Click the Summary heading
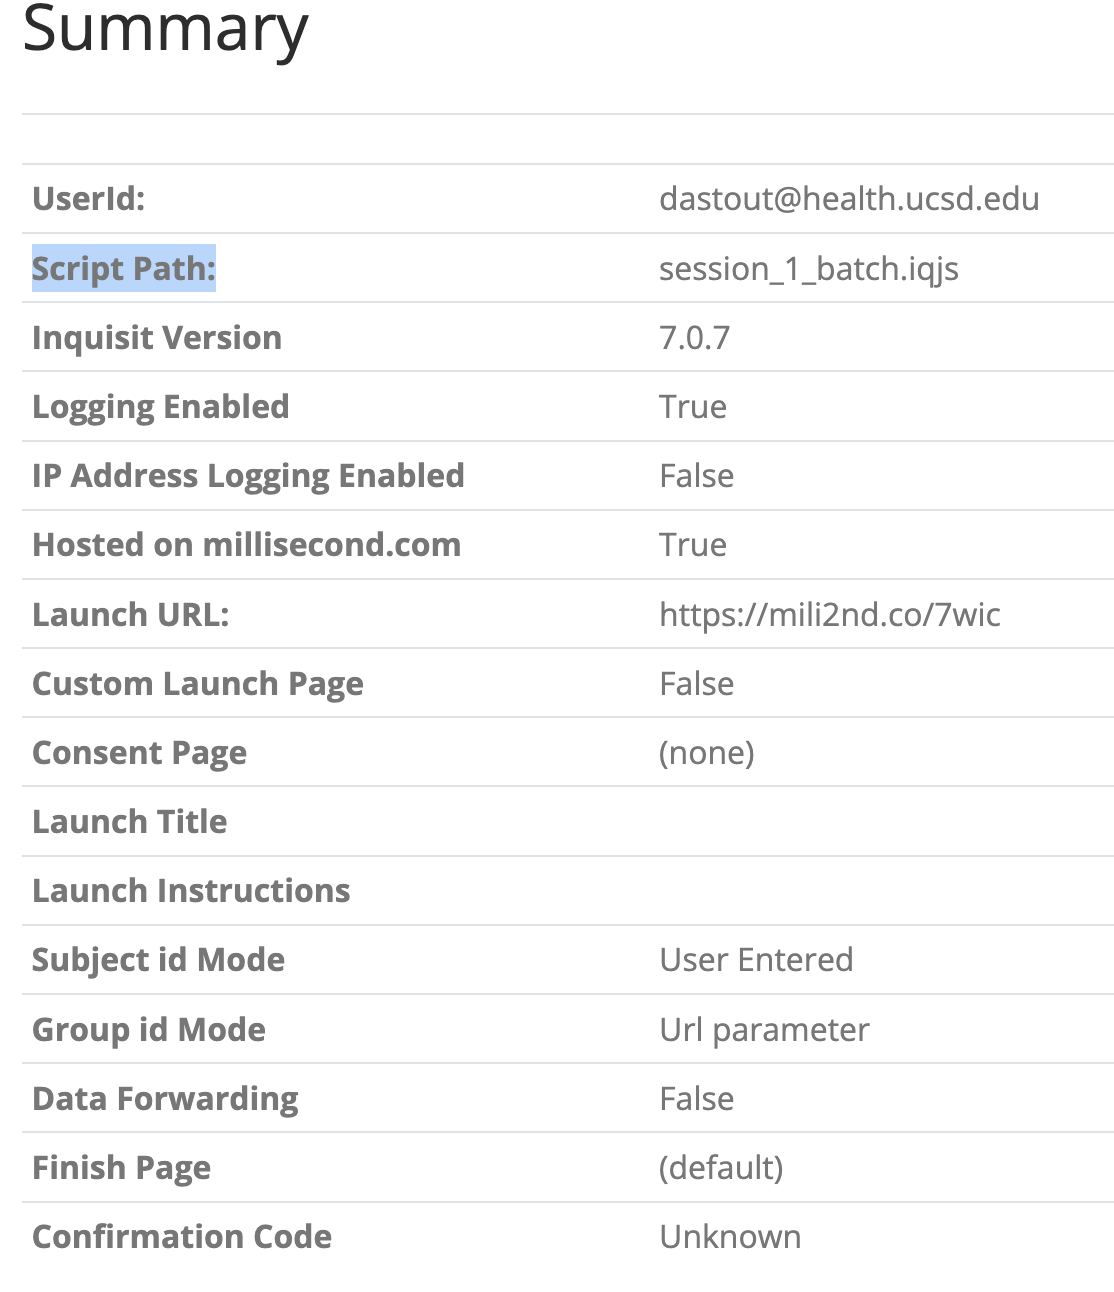This screenshot has width=1114, height=1292. (x=165, y=31)
